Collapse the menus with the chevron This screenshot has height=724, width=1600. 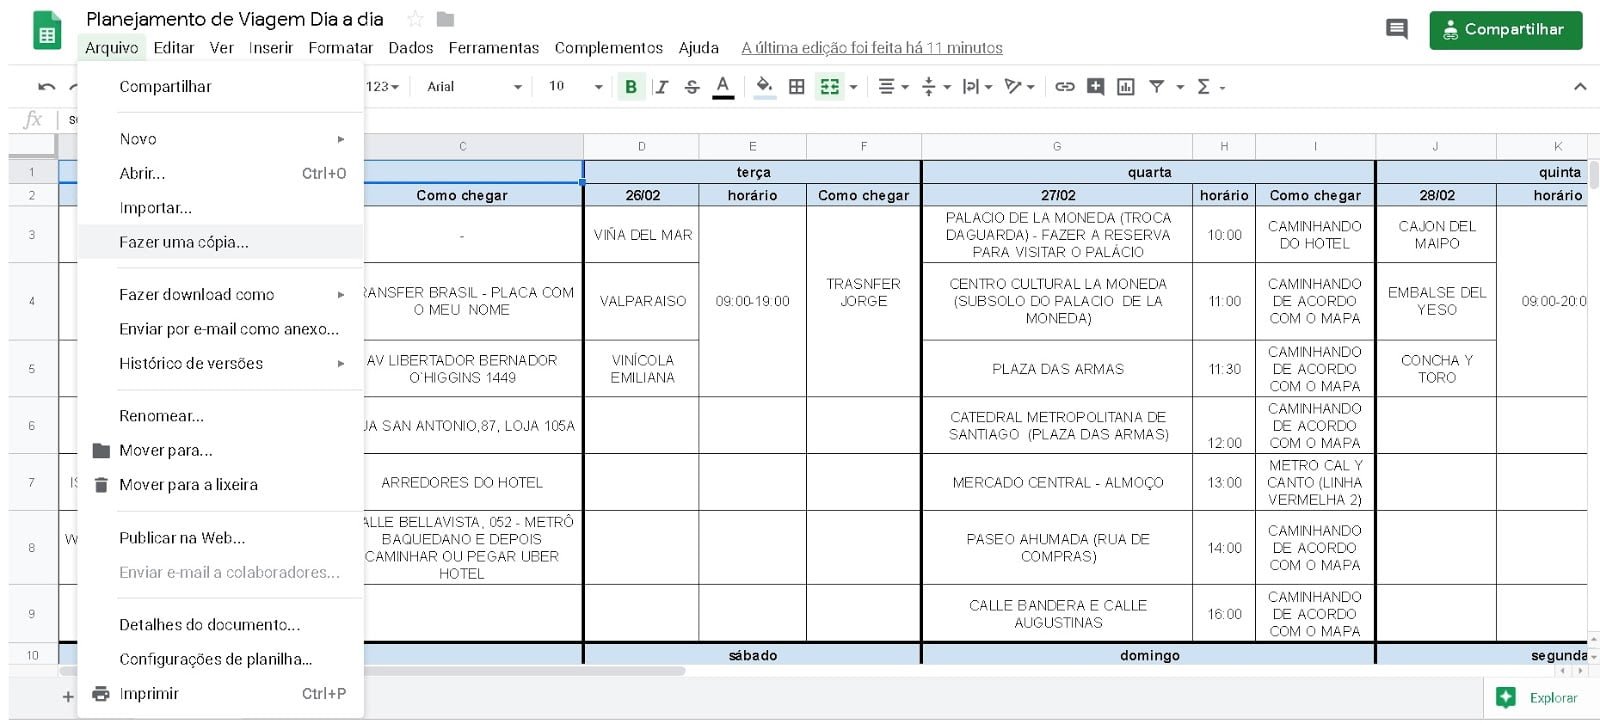click(x=1580, y=87)
